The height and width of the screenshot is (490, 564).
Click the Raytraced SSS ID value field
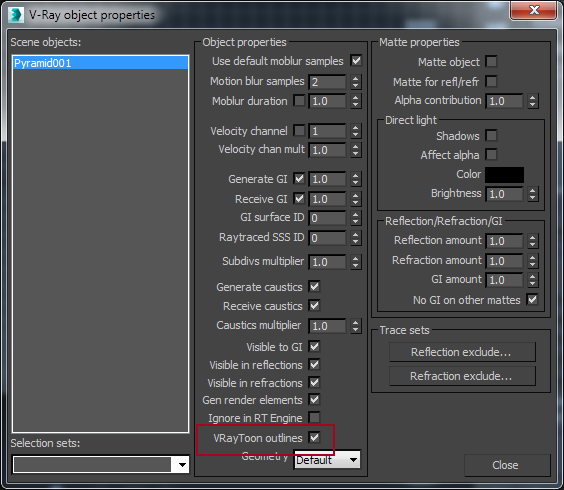click(327, 238)
